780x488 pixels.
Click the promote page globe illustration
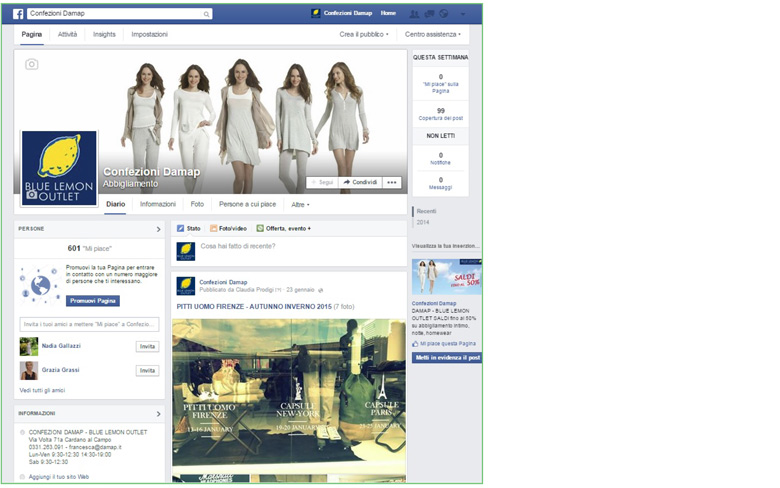tap(40, 285)
